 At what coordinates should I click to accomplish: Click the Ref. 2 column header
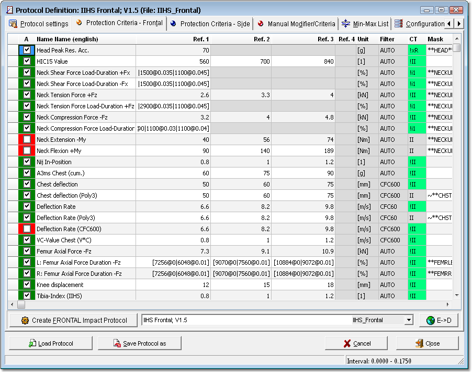[241, 39]
